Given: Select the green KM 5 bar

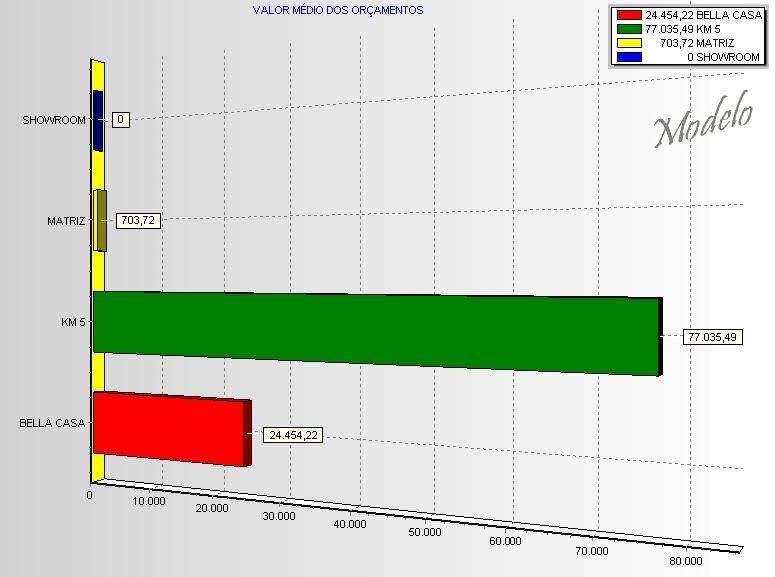Looking at the screenshot, I should [378, 334].
